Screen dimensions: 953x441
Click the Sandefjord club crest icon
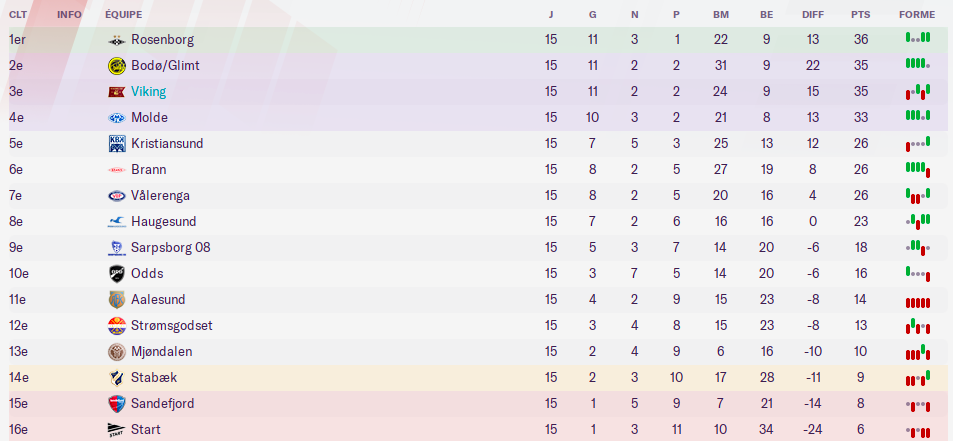[117, 404]
